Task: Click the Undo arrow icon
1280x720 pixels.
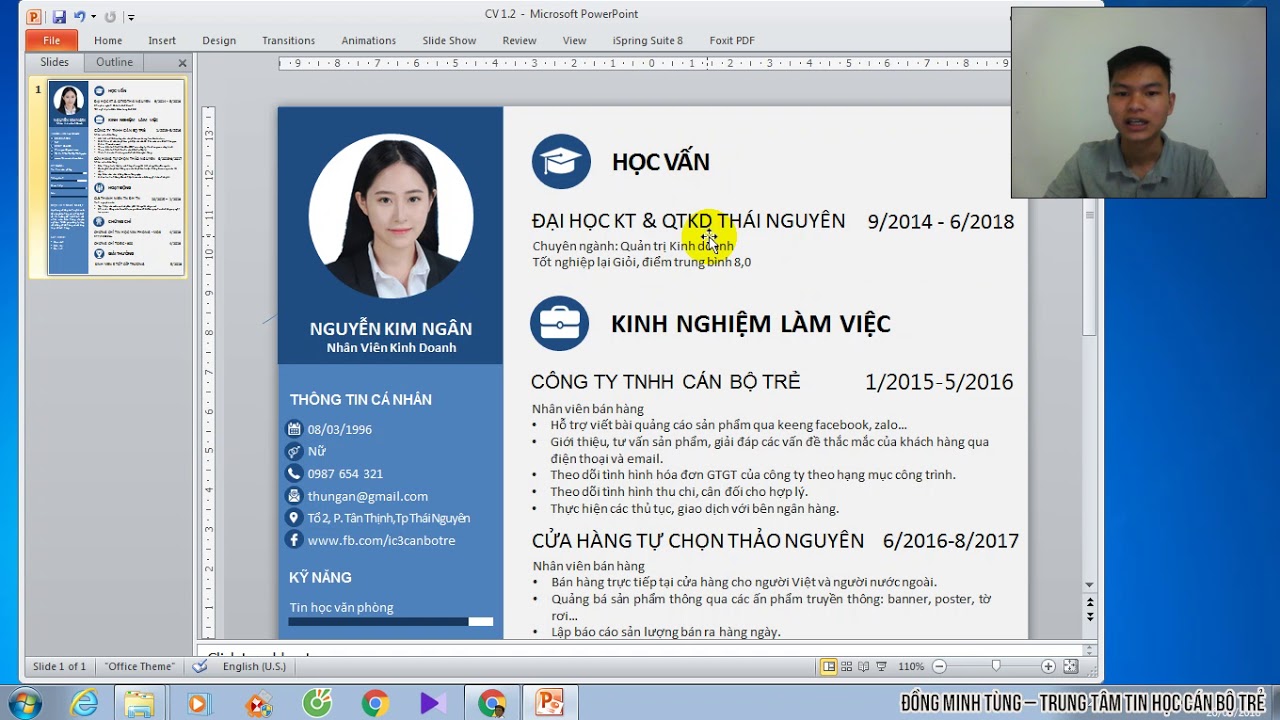Action: 80,16
